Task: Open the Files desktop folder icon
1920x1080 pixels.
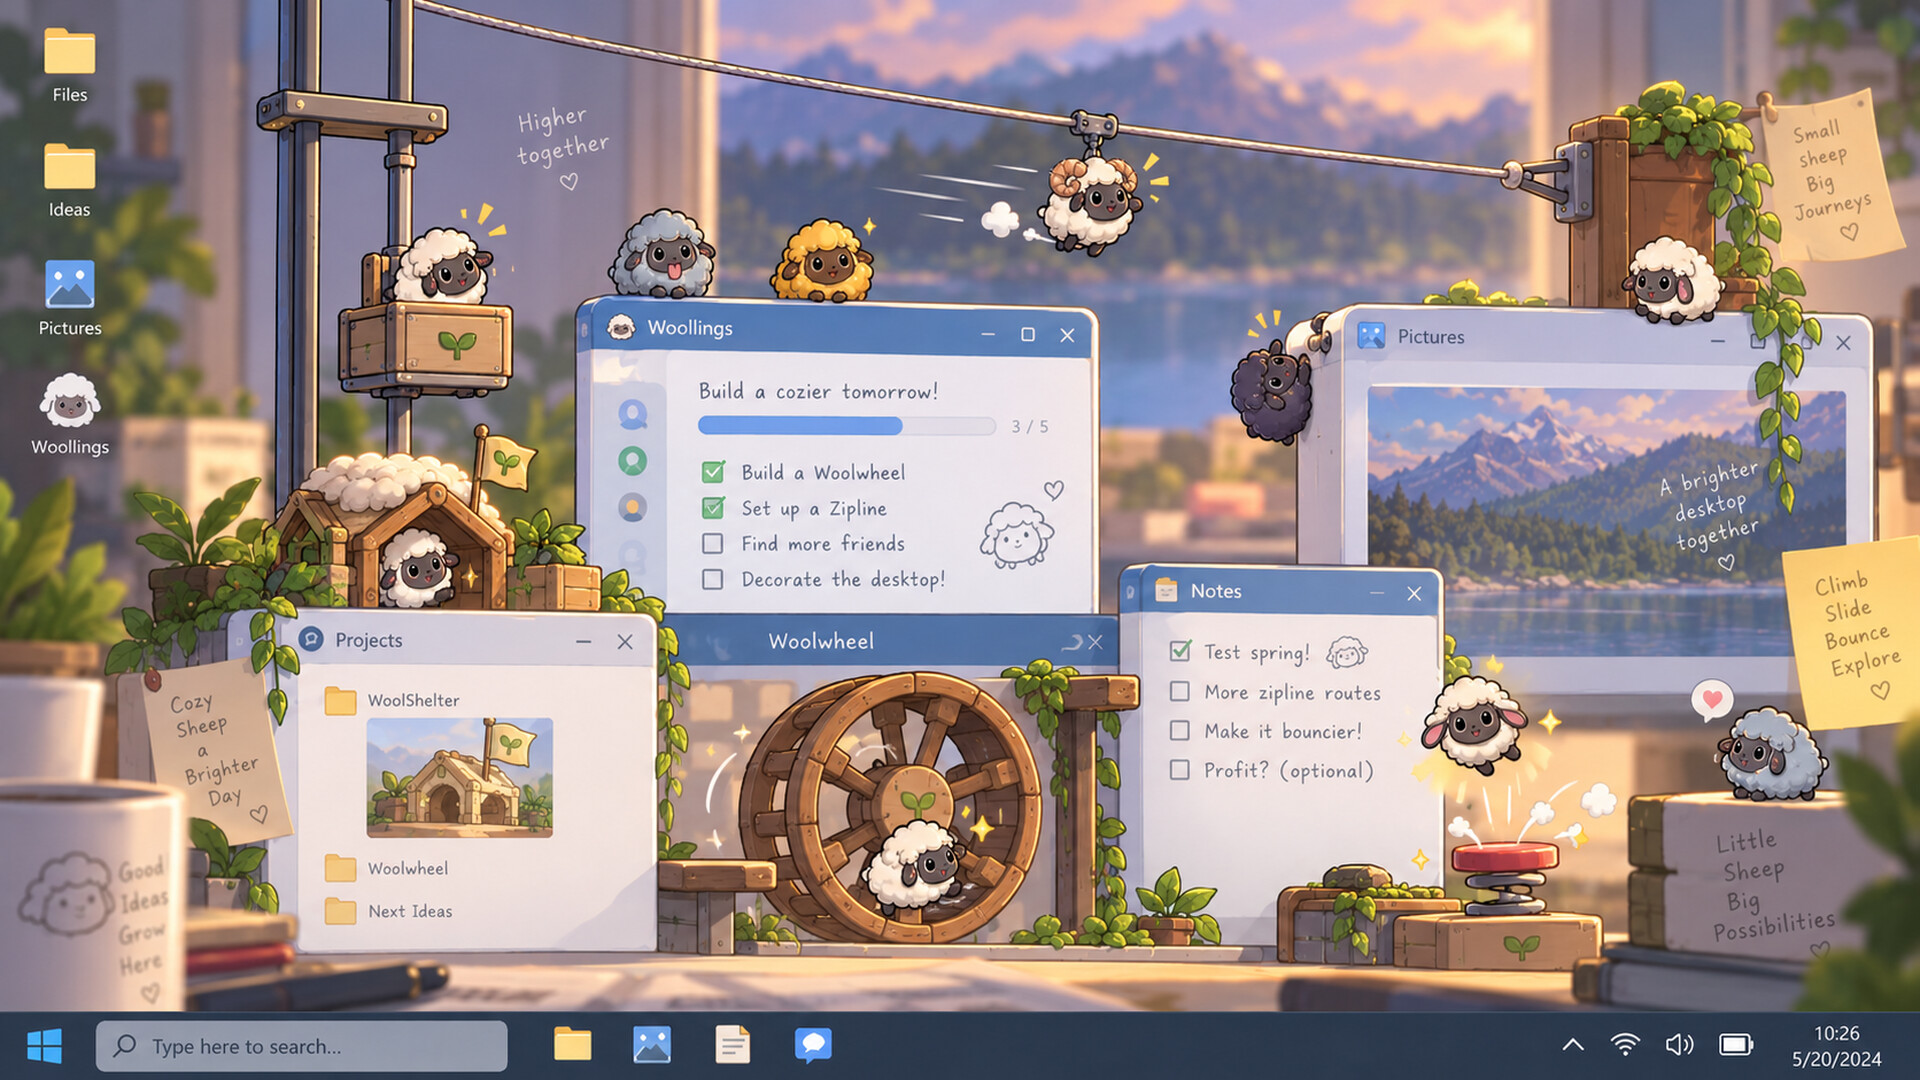Action: click(69, 52)
